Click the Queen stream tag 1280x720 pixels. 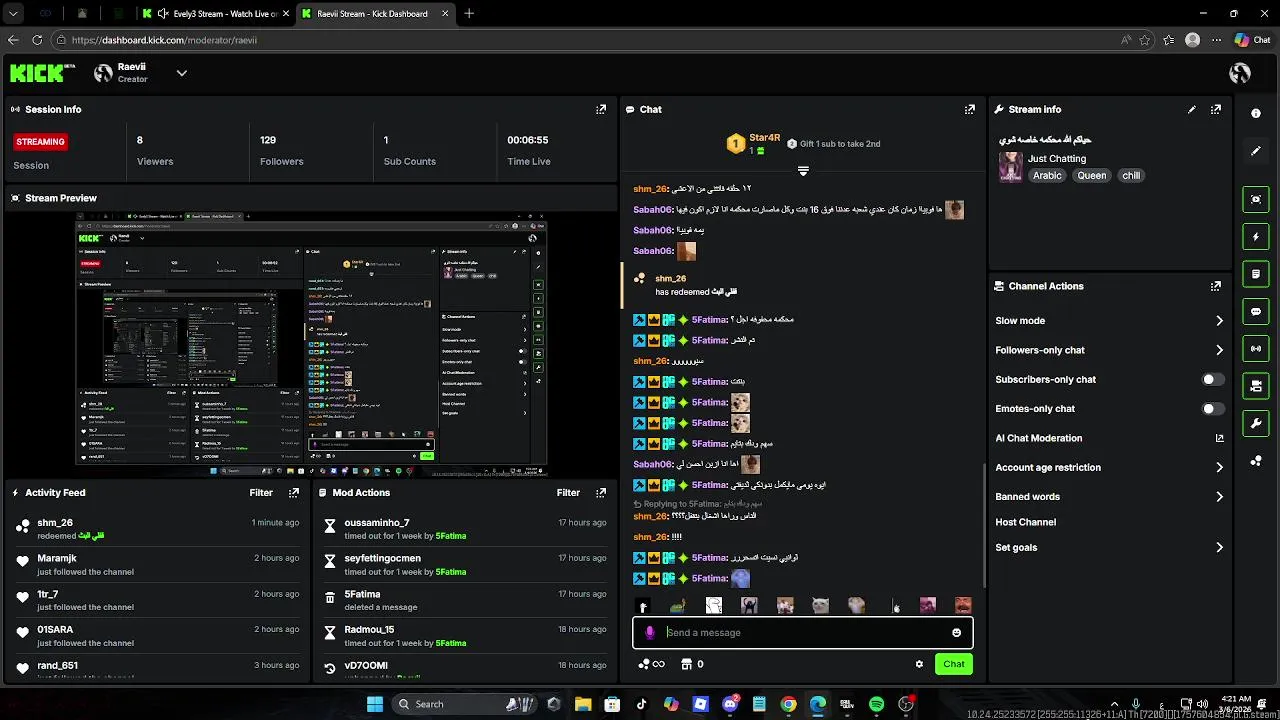[1091, 175]
